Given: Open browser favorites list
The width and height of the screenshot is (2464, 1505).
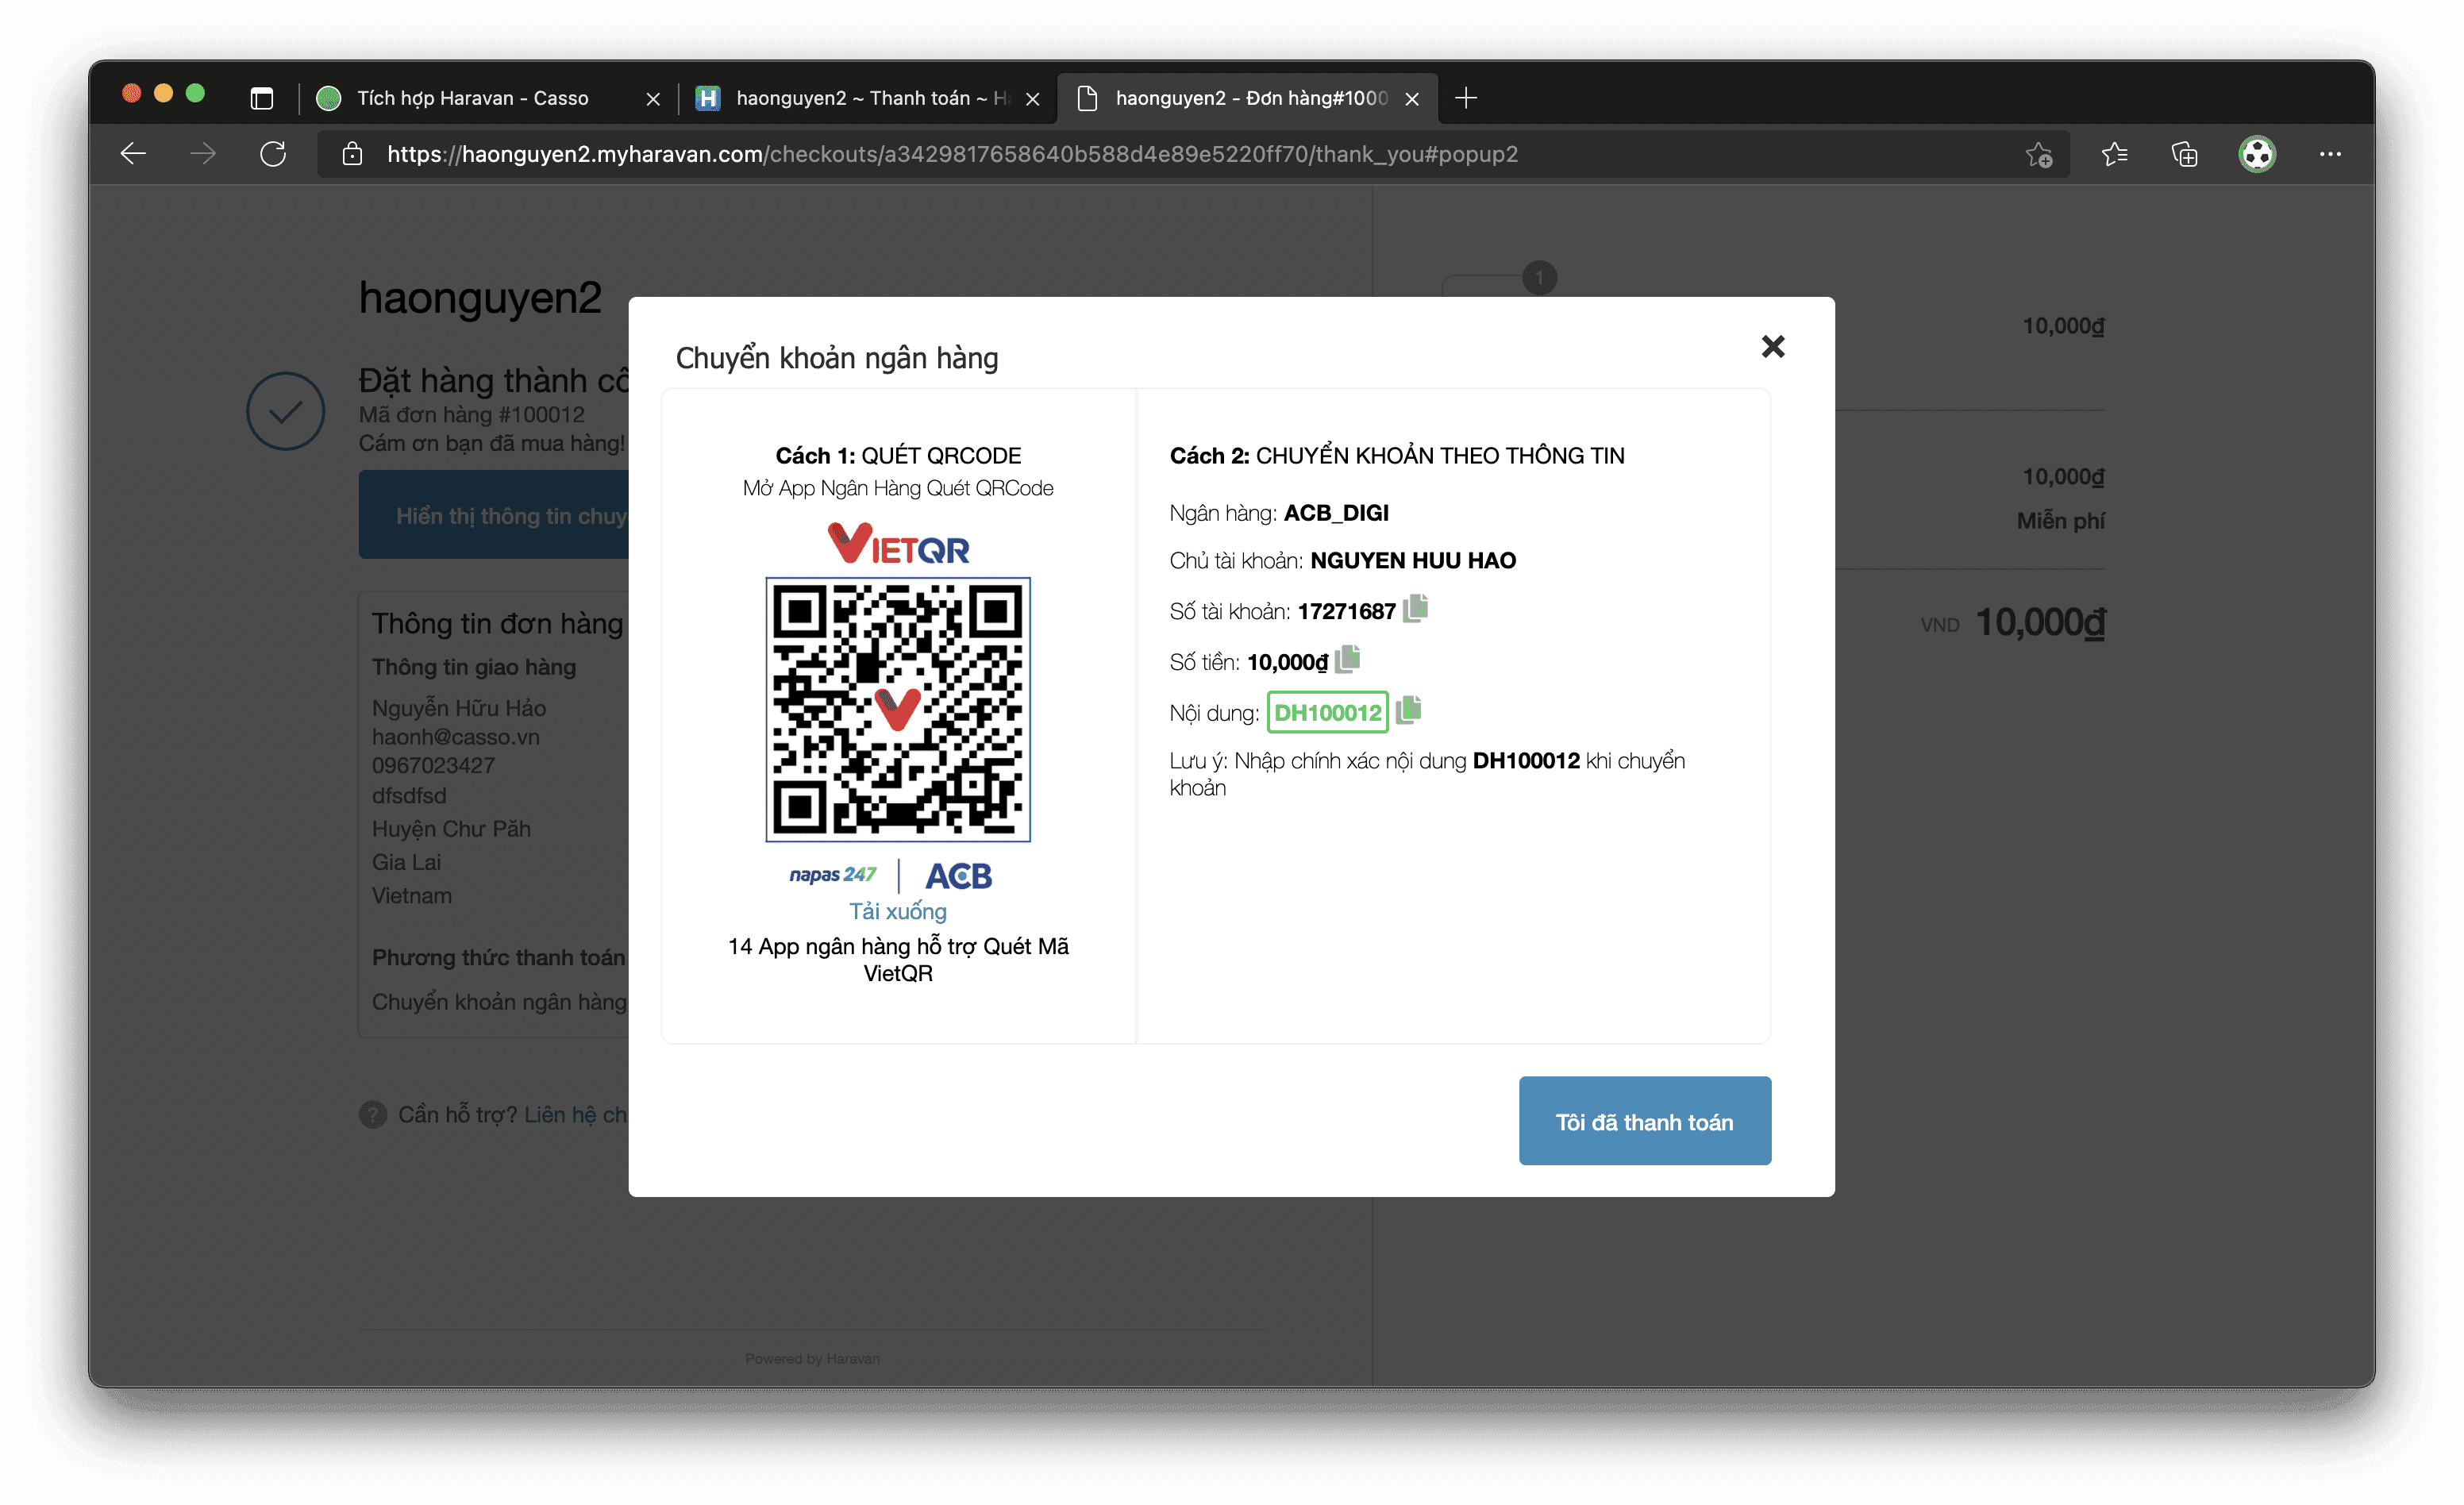Looking at the screenshot, I should (x=2114, y=154).
